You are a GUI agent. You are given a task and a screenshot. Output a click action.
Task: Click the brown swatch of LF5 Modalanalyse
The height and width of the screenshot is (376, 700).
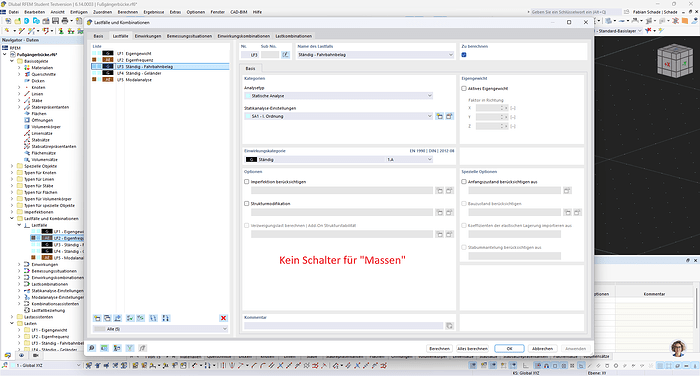pos(108,79)
